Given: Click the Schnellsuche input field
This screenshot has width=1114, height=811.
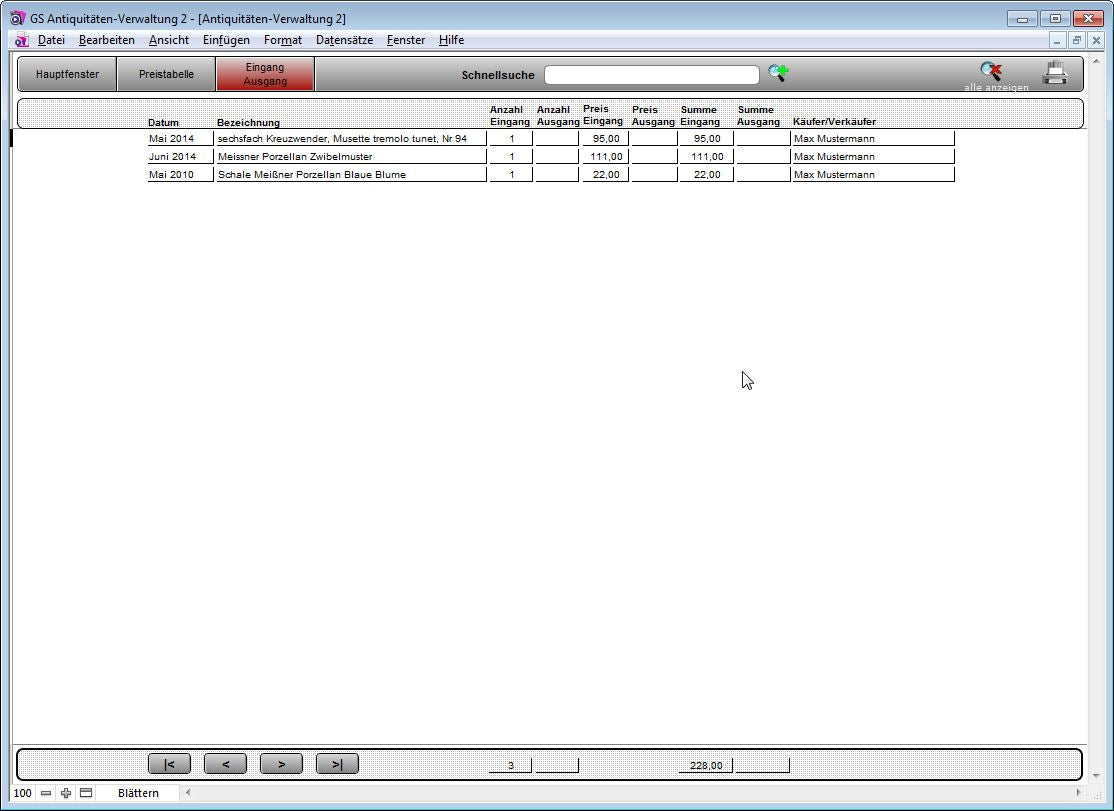Looking at the screenshot, I should [651, 75].
